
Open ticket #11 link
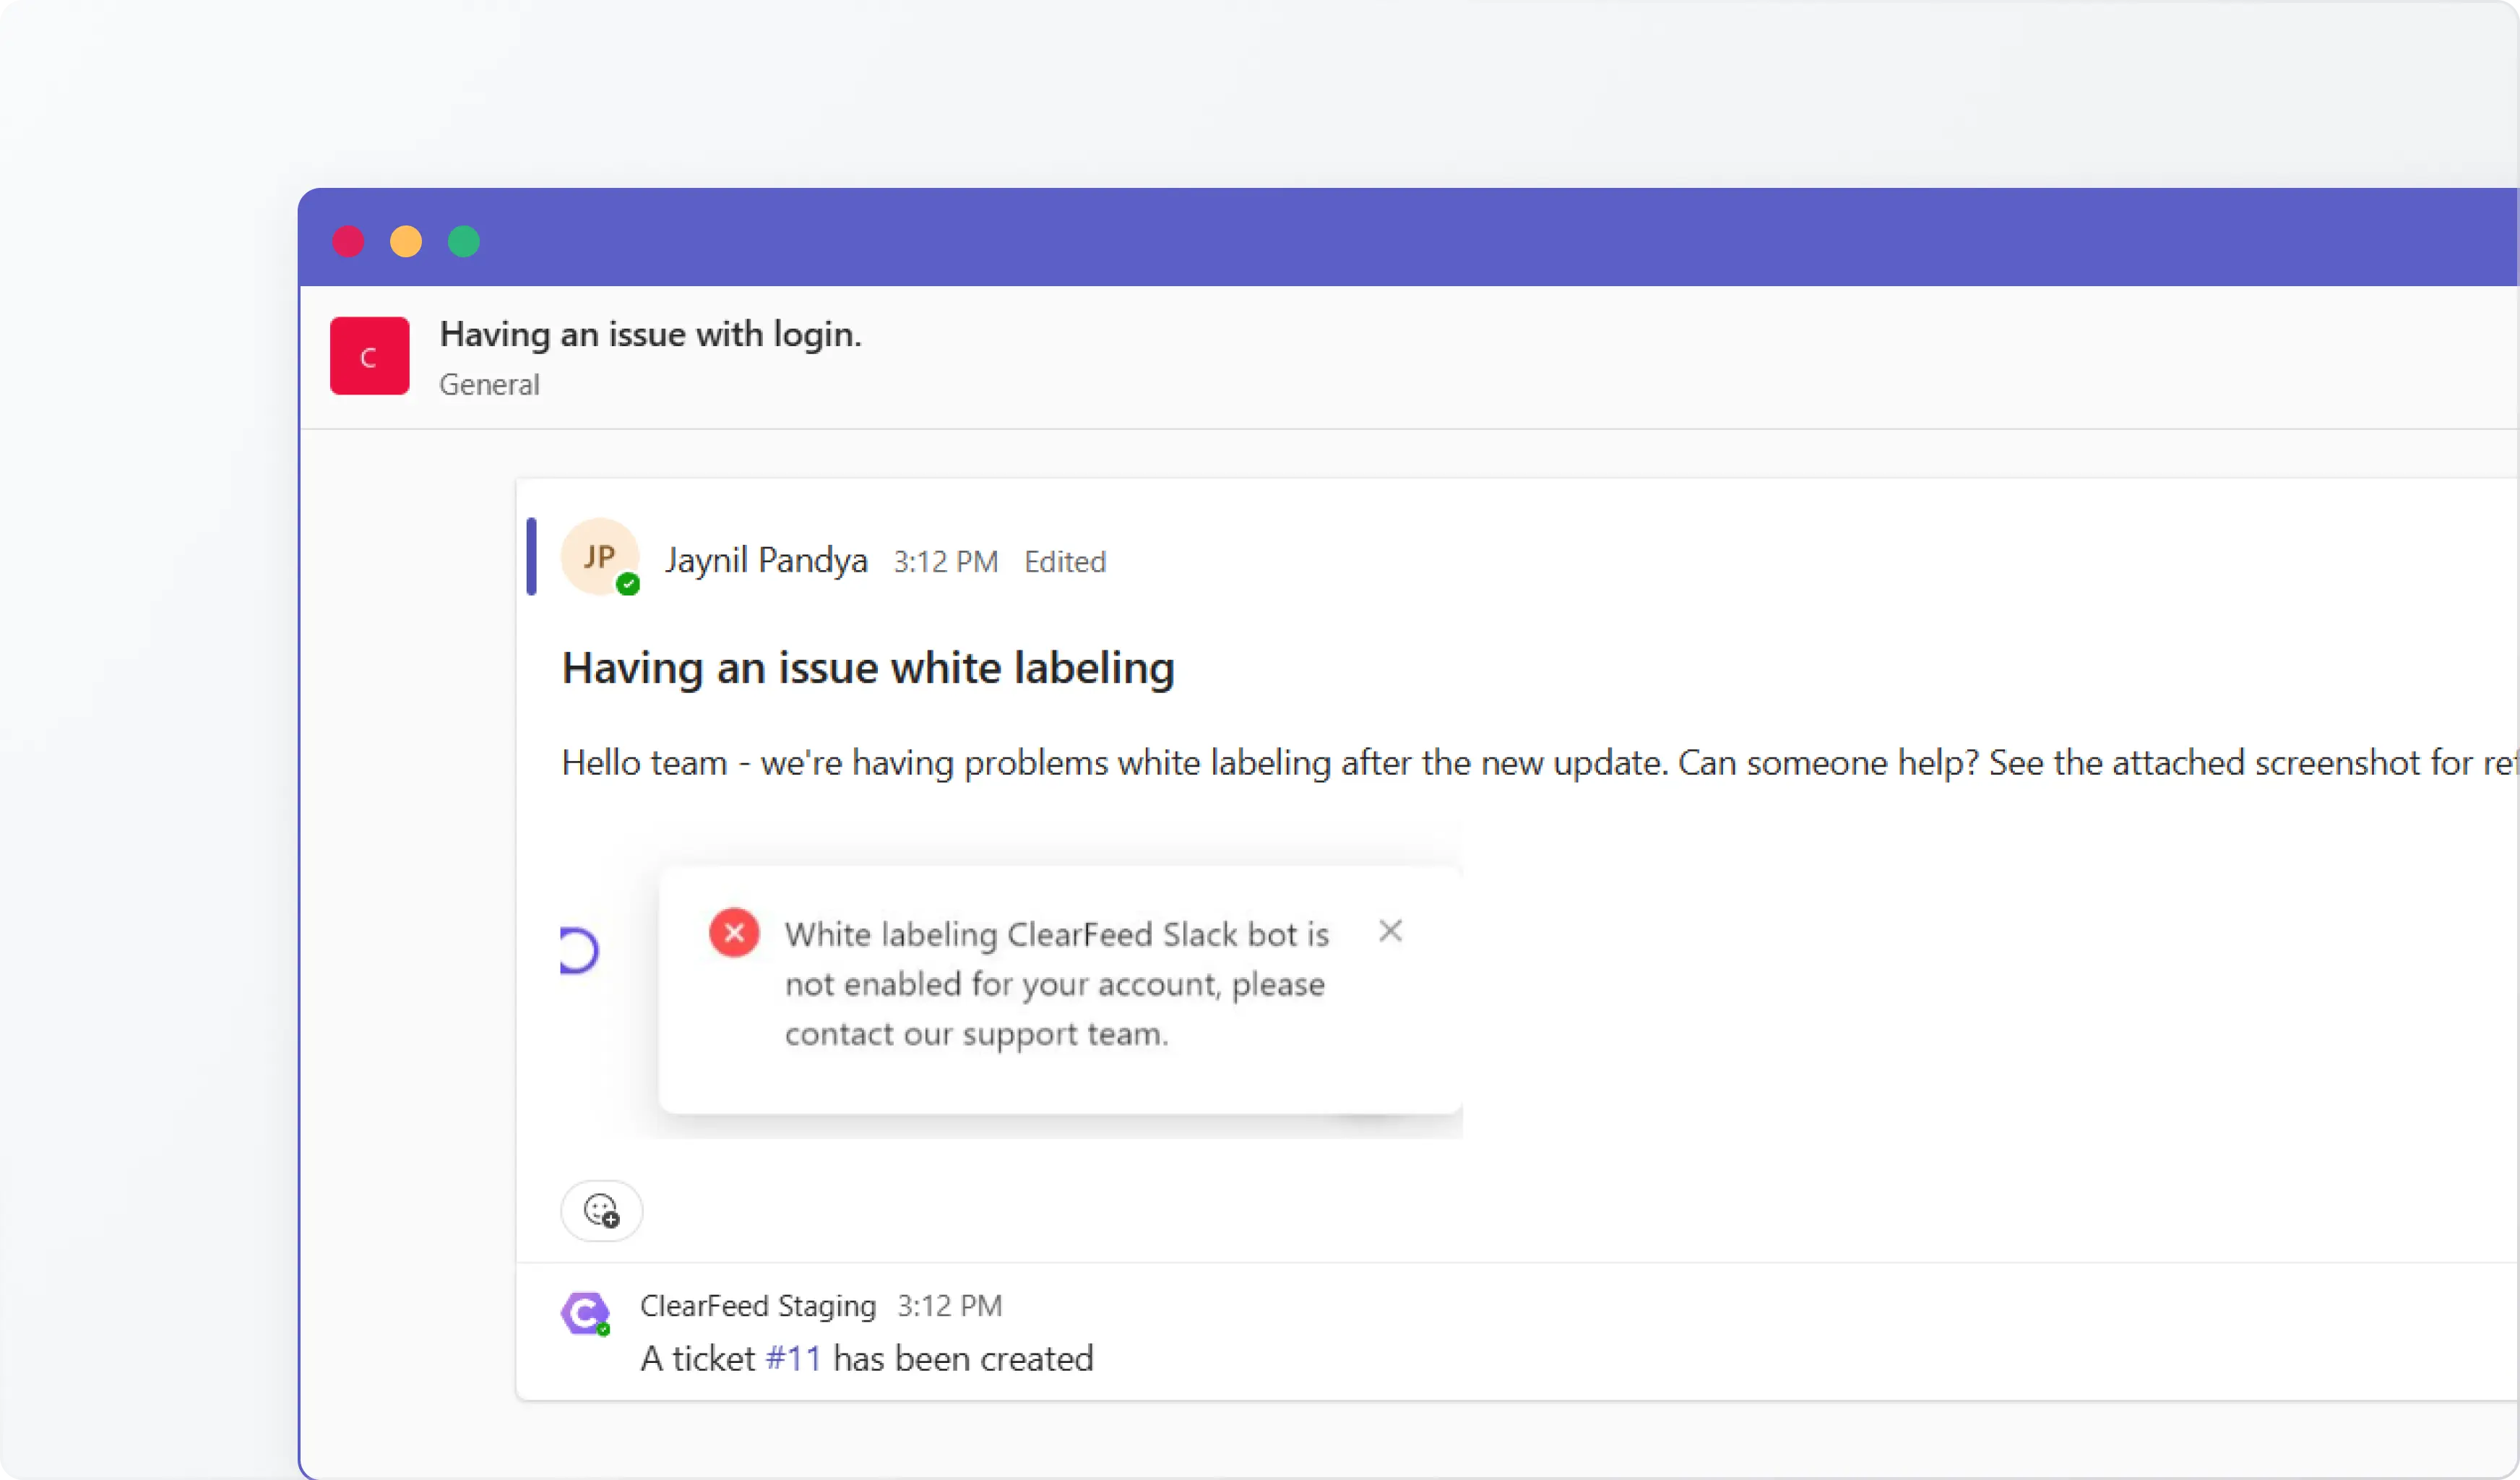(793, 1358)
